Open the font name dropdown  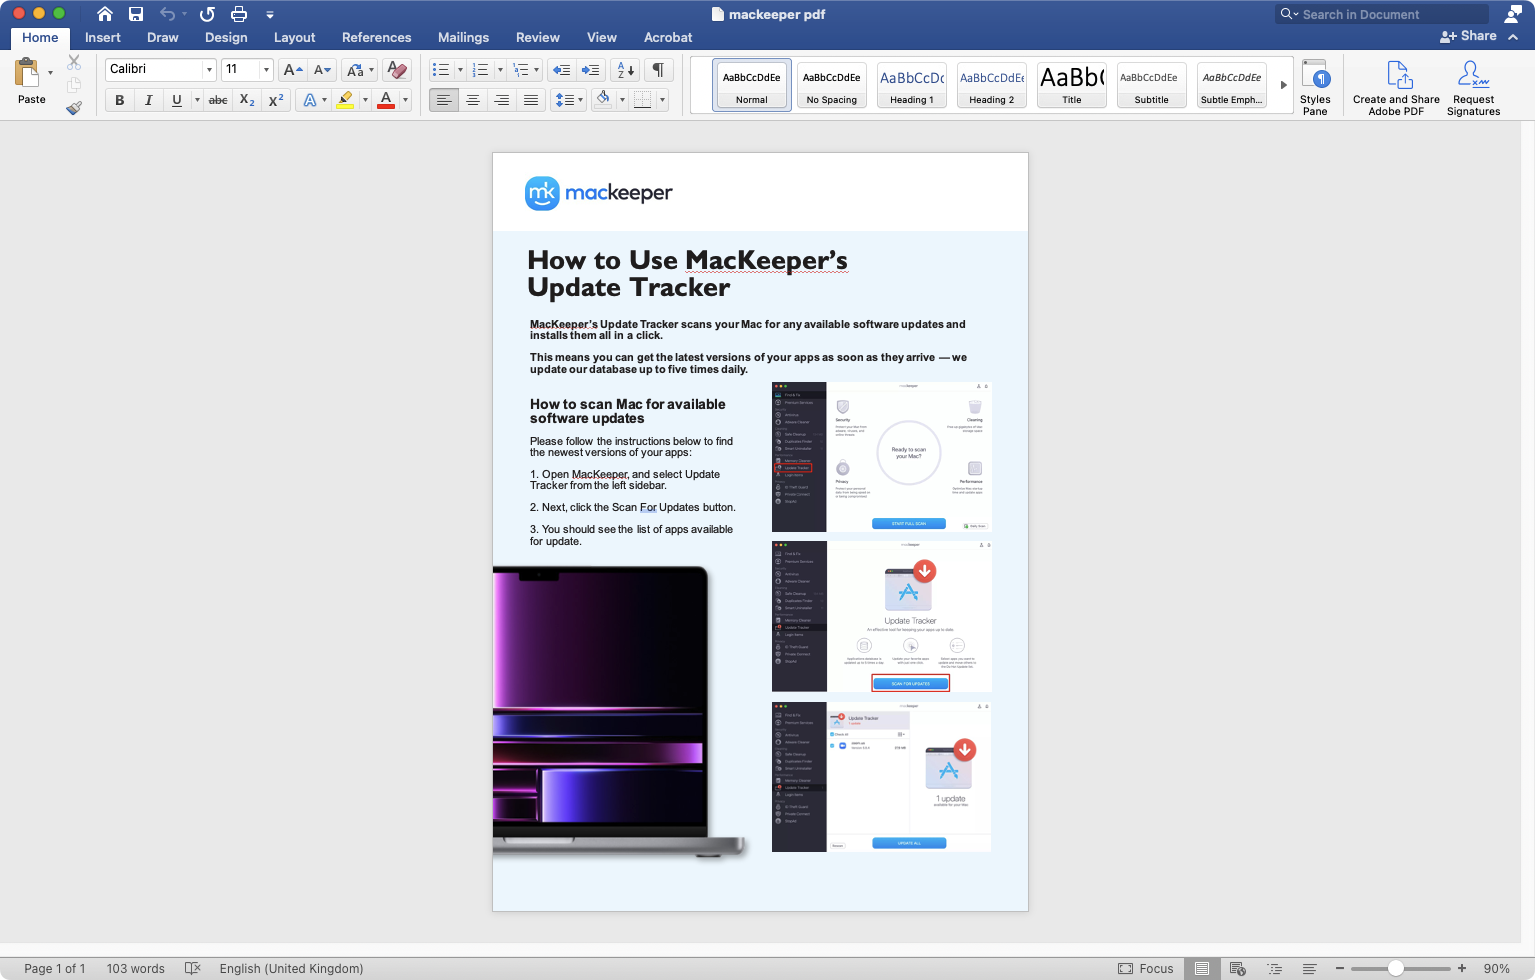tap(209, 69)
